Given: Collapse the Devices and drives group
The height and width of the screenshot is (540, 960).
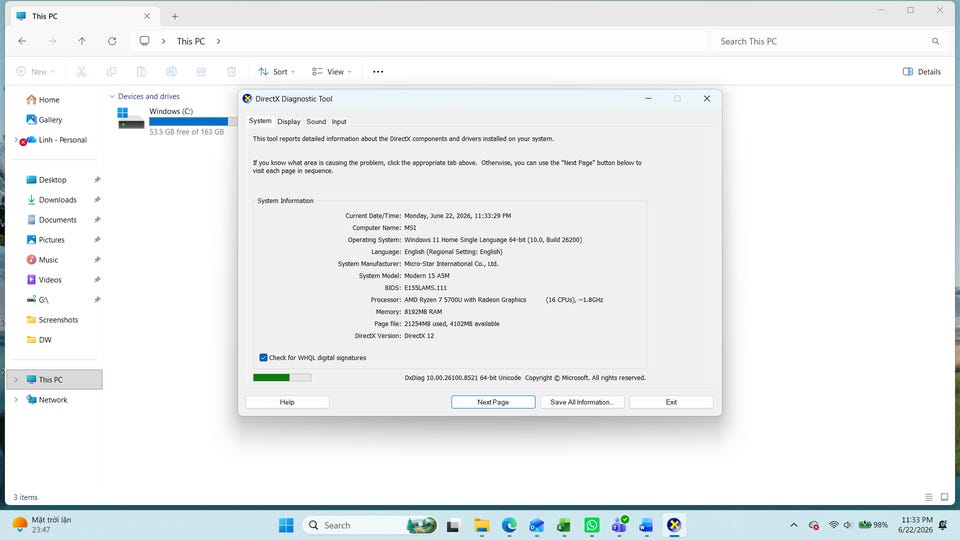Looking at the screenshot, I should (x=112, y=97).
